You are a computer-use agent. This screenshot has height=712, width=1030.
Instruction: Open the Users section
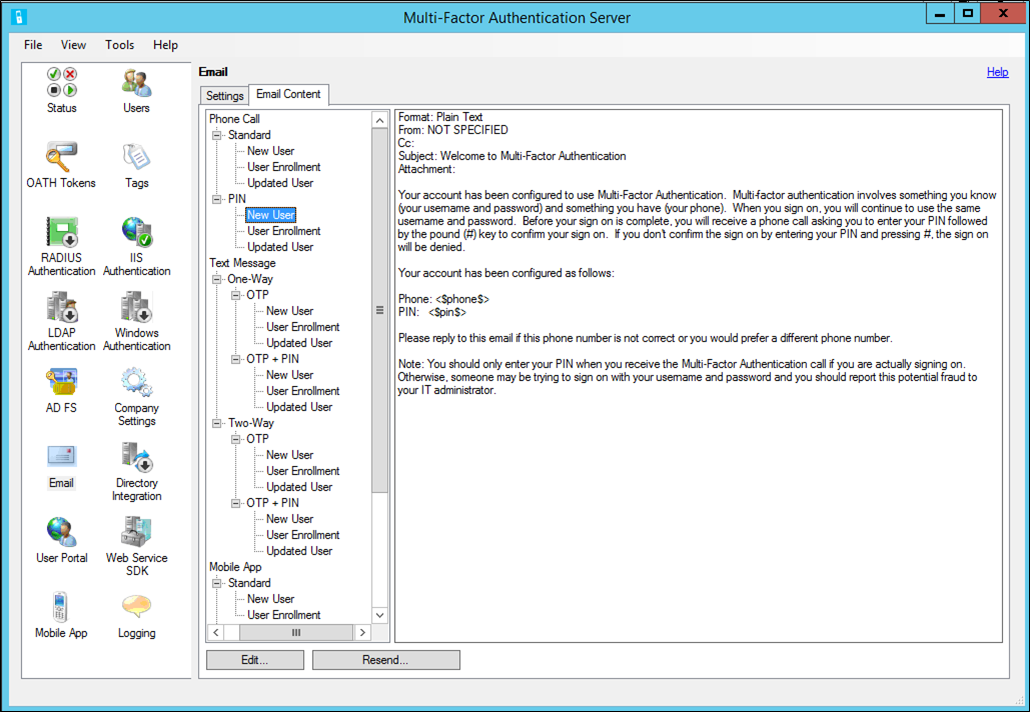coord(135,90)
